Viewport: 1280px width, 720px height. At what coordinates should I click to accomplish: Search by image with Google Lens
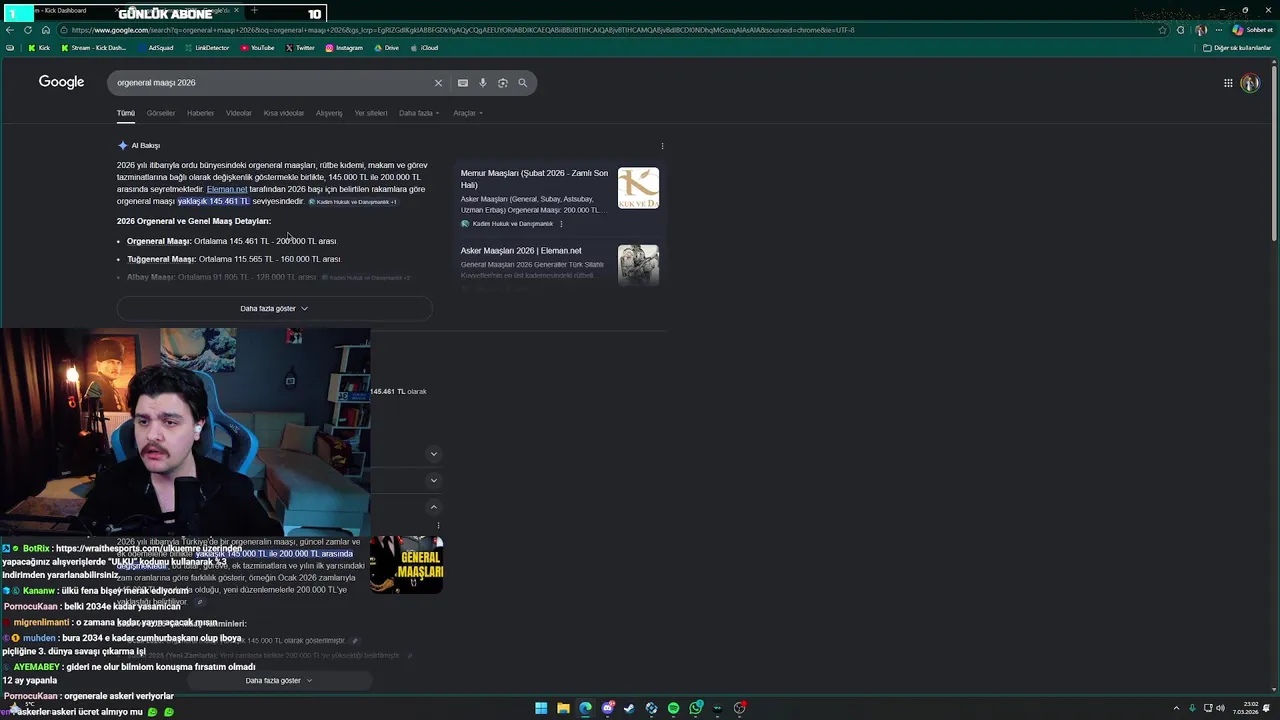[503, 83]
